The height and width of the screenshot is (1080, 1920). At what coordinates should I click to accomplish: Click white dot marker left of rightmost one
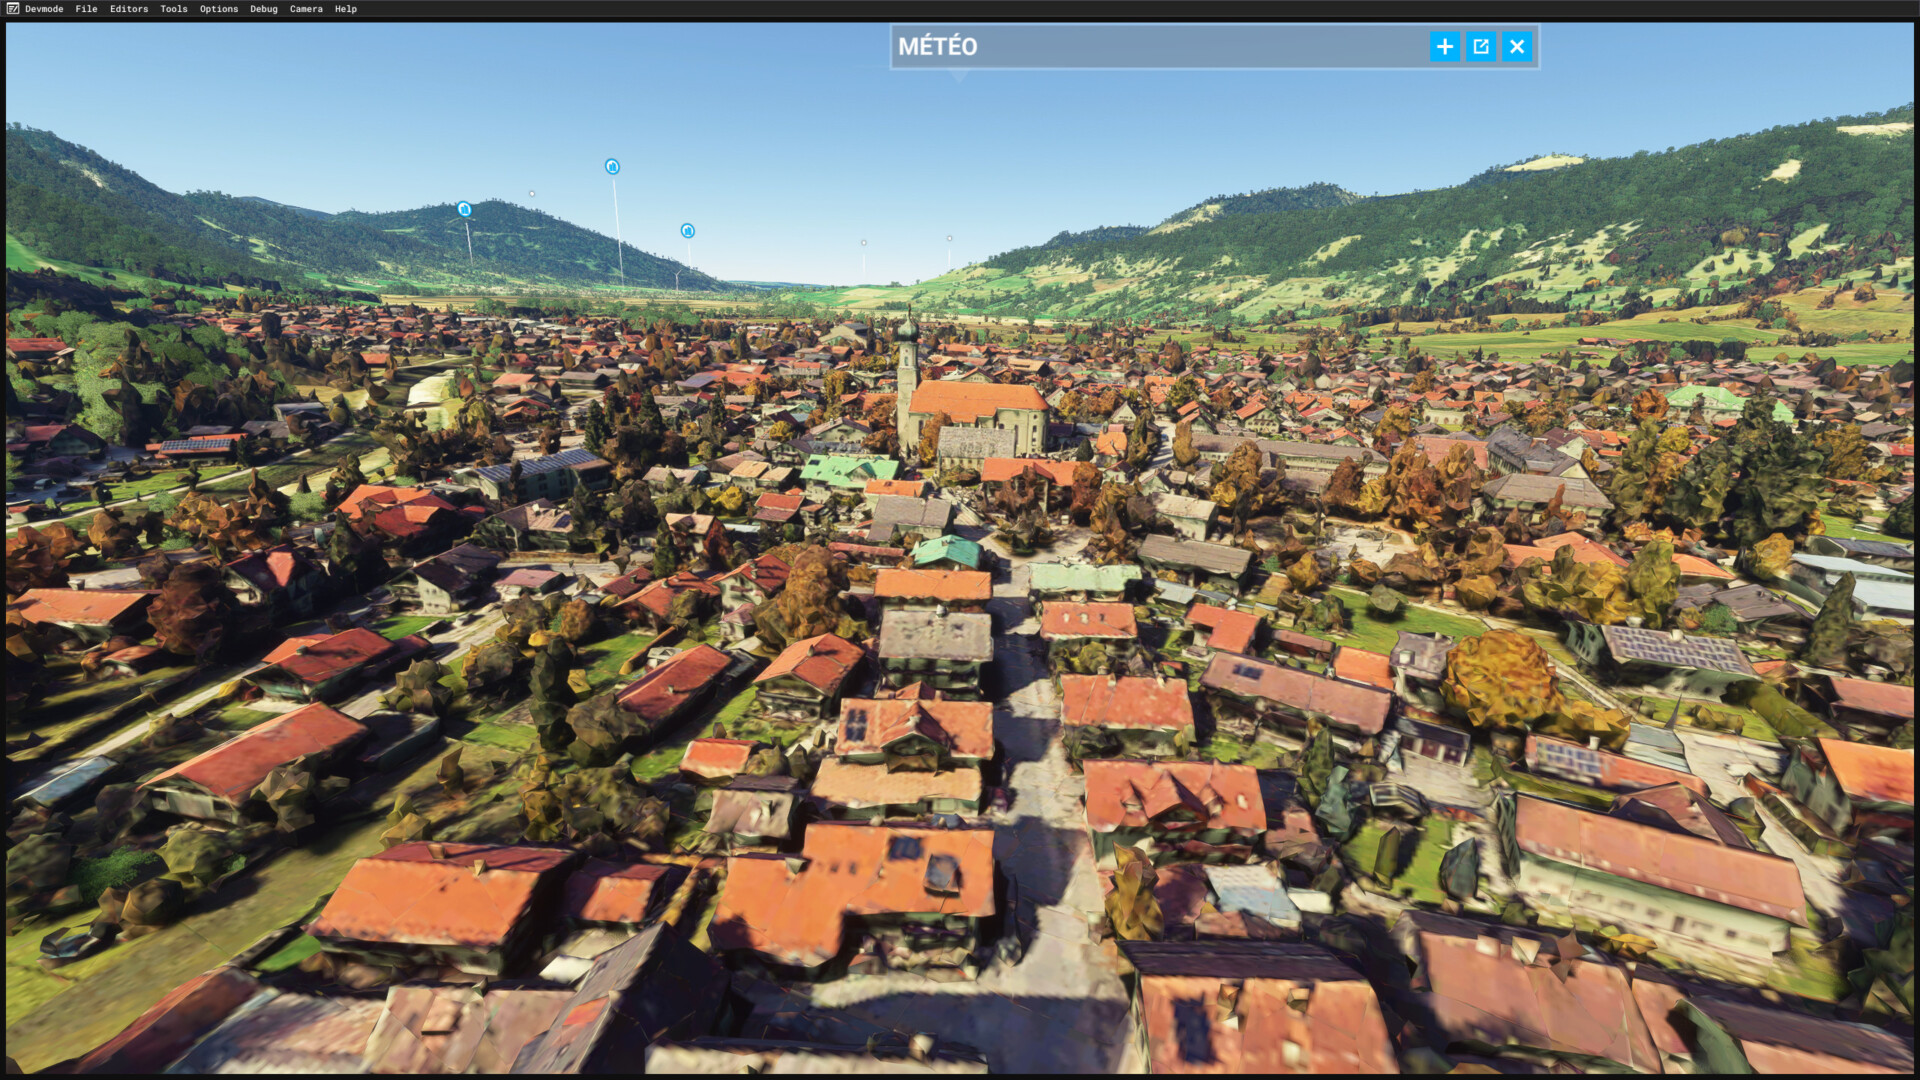click(864, 242)
